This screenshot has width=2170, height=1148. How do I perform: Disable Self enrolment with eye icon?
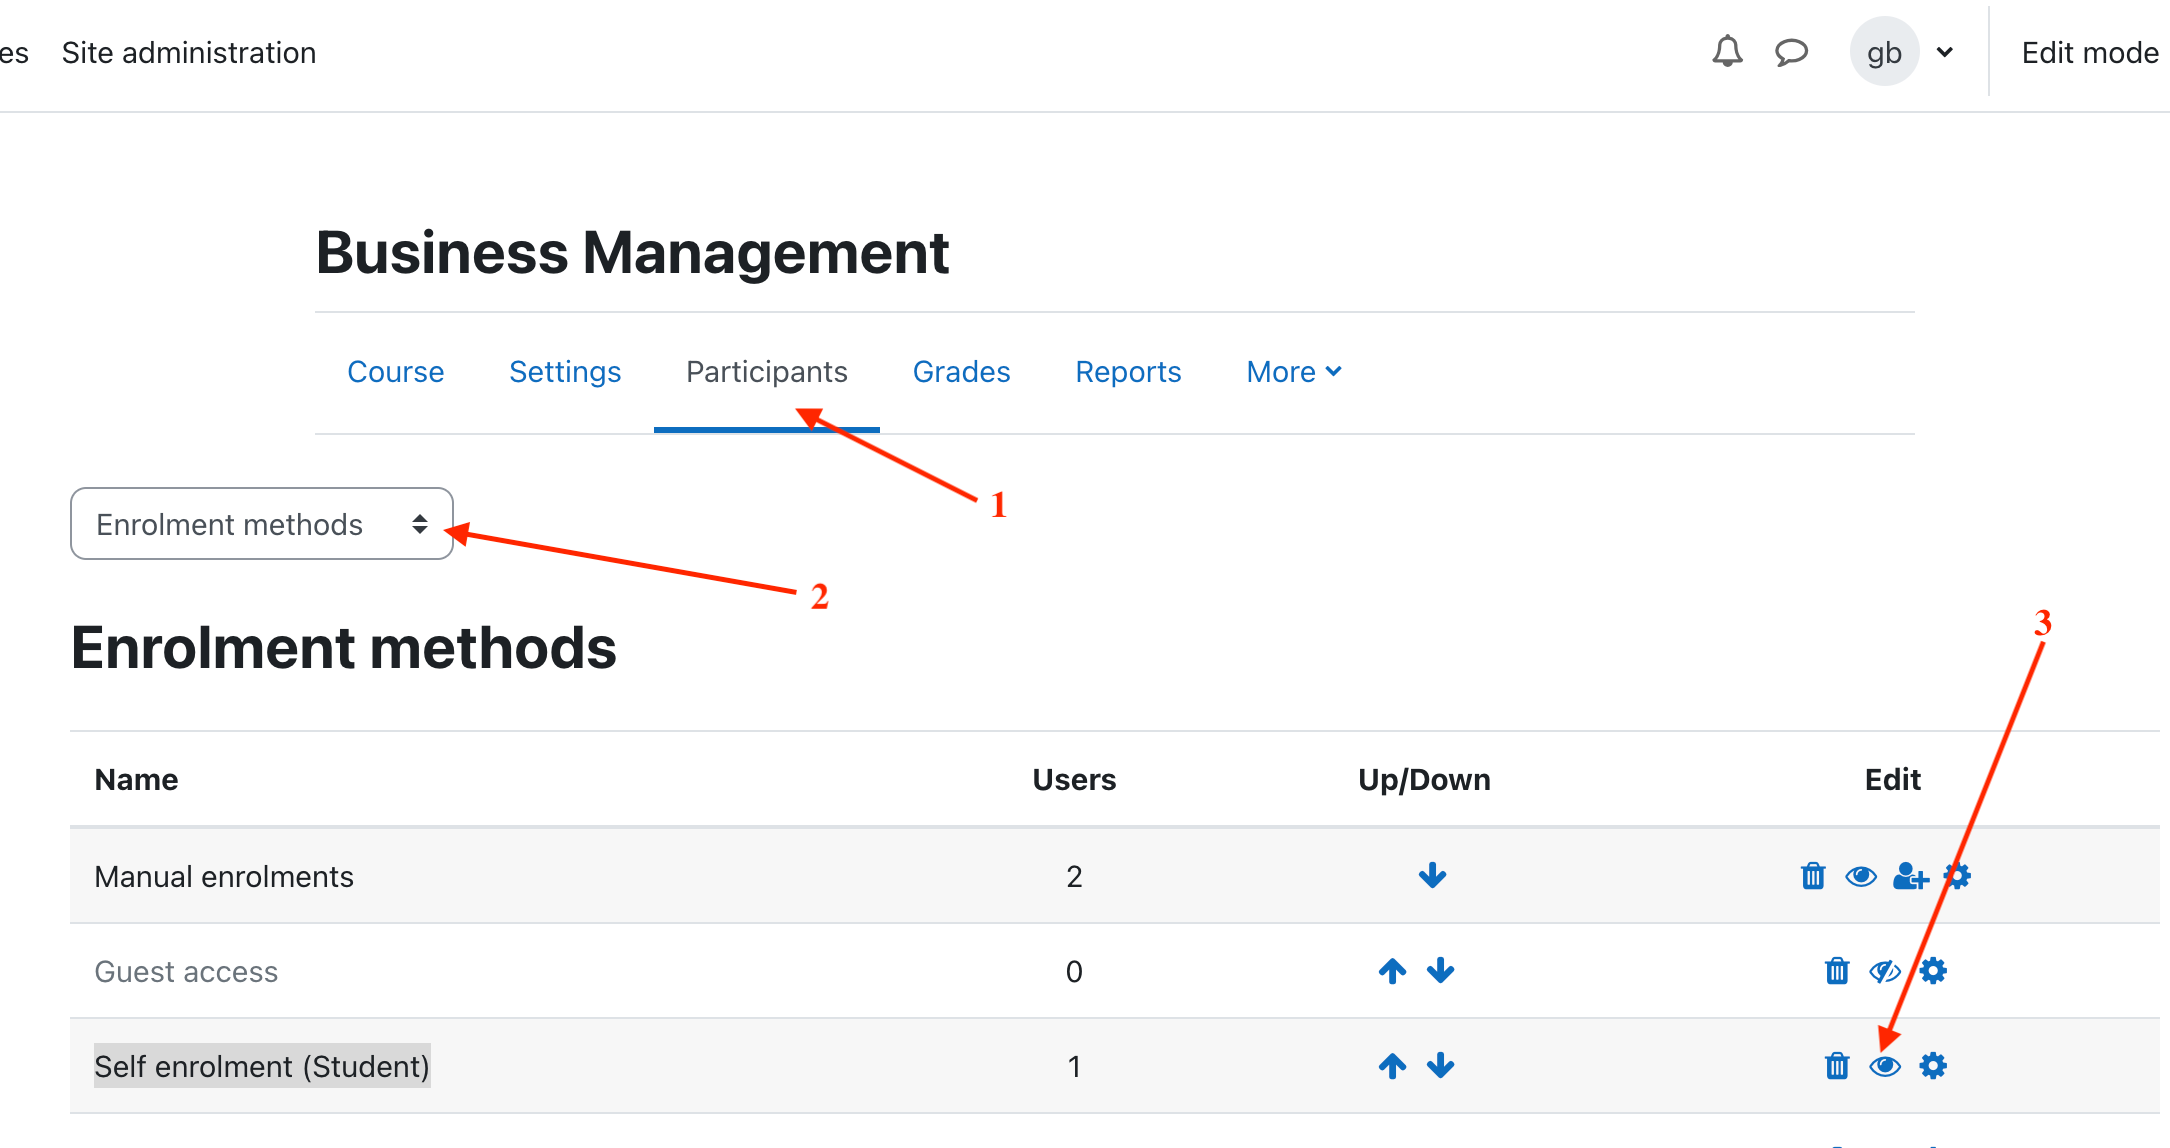(x=1884, y=1066)
